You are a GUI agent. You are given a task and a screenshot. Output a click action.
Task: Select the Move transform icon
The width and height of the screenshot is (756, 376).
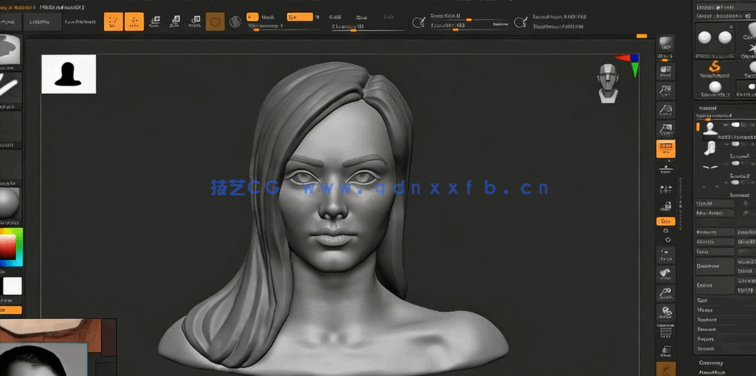155,21
